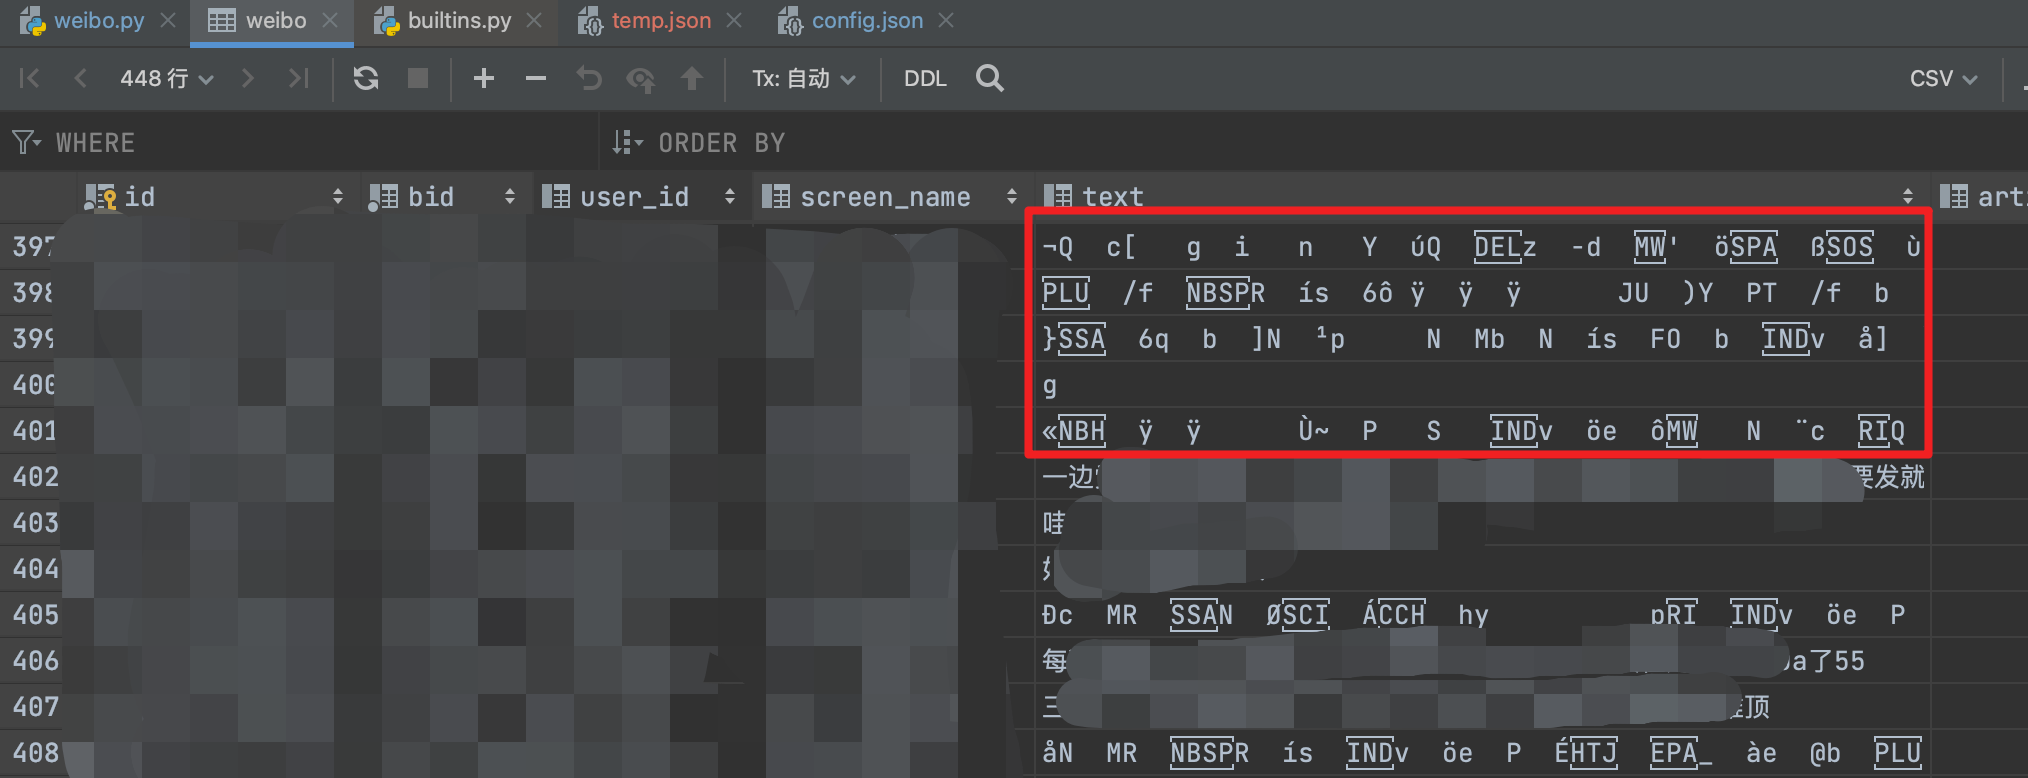Viewport: 2028px width, 778px height.
Task: Close the builtins.py tab
Action: tap(534, 20)
